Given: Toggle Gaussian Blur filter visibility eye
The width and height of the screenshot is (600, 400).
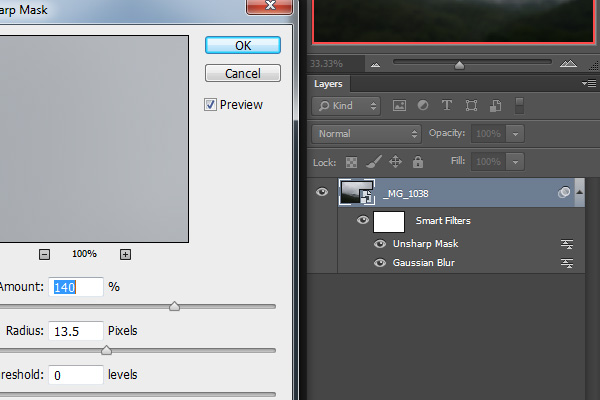Looking at the screenshot, I should coord(380,263).
